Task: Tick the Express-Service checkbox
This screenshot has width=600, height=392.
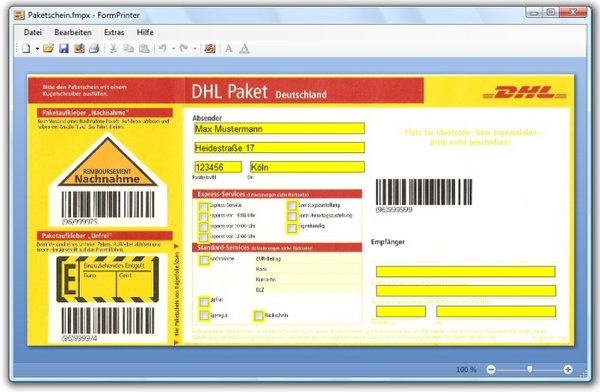Action: (204, 207)
